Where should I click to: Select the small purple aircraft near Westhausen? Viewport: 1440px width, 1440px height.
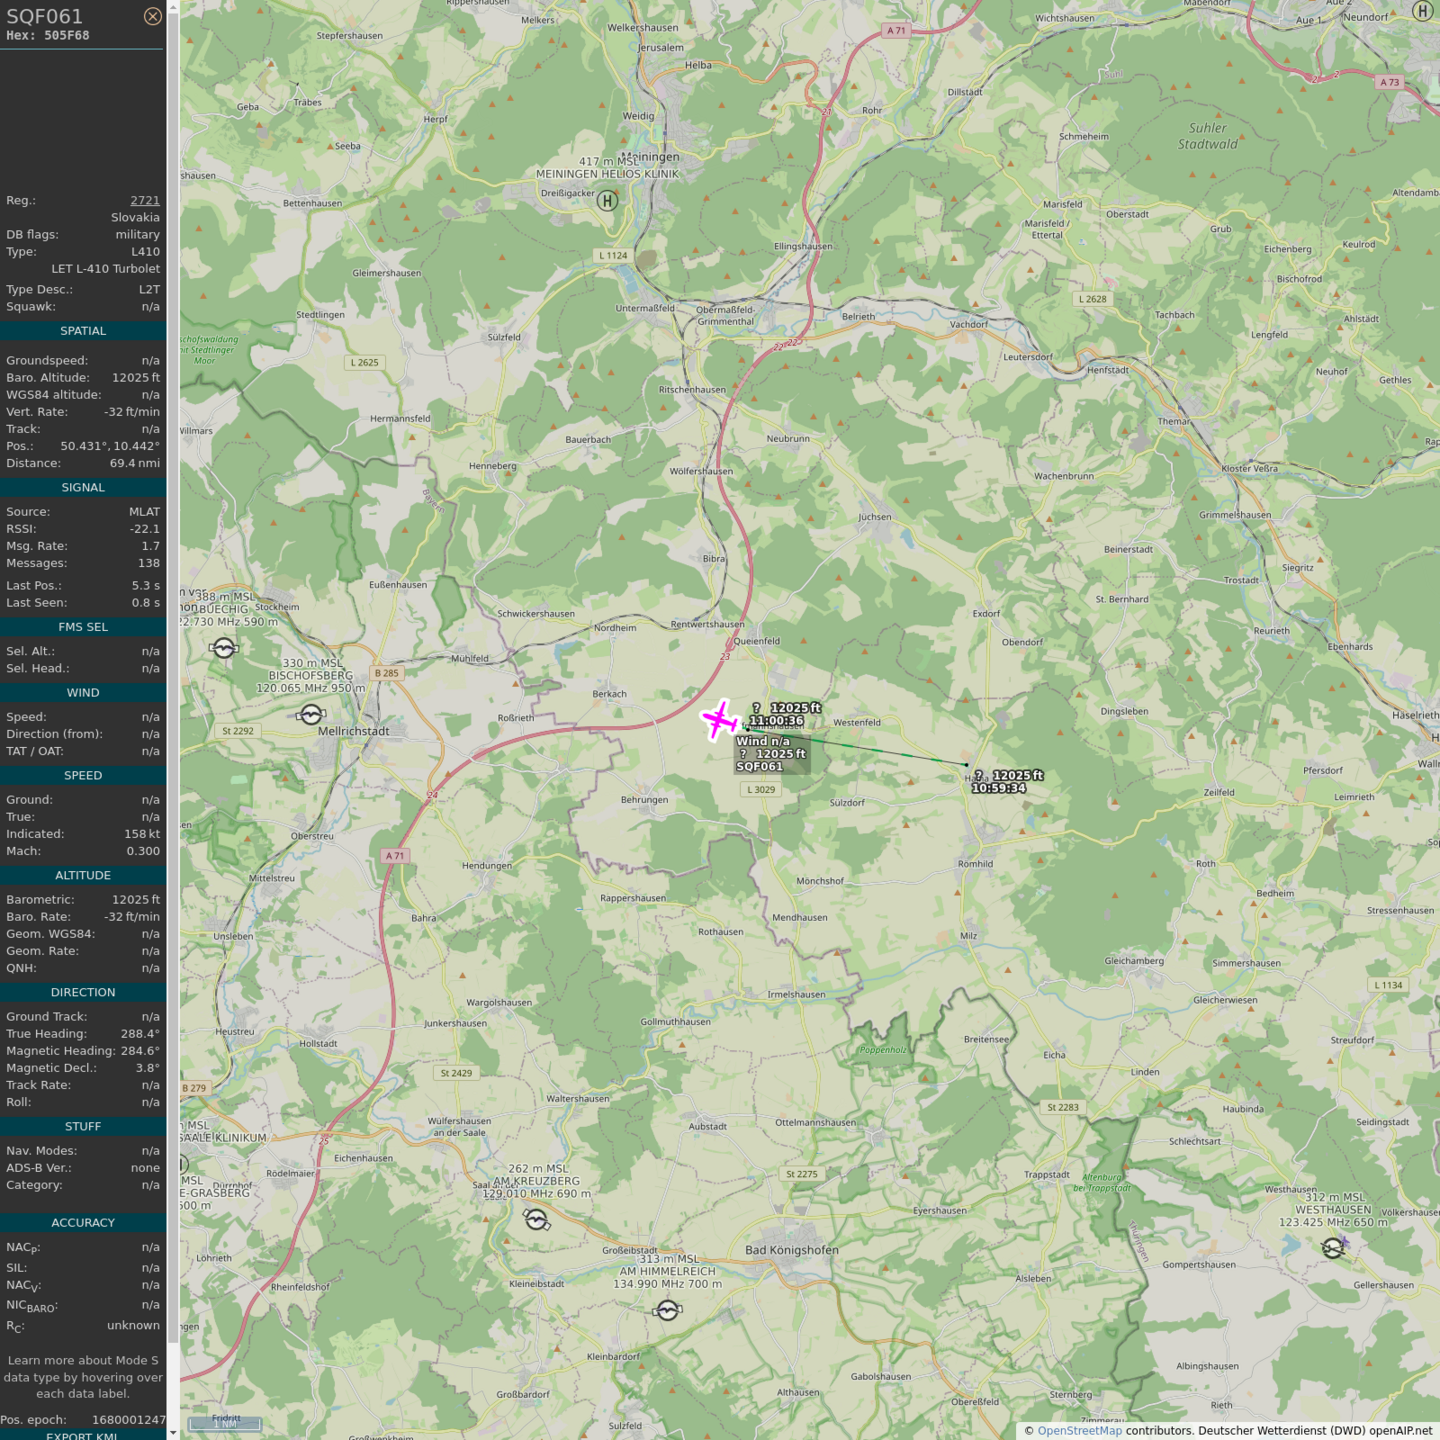[x=1345, y=1242]
